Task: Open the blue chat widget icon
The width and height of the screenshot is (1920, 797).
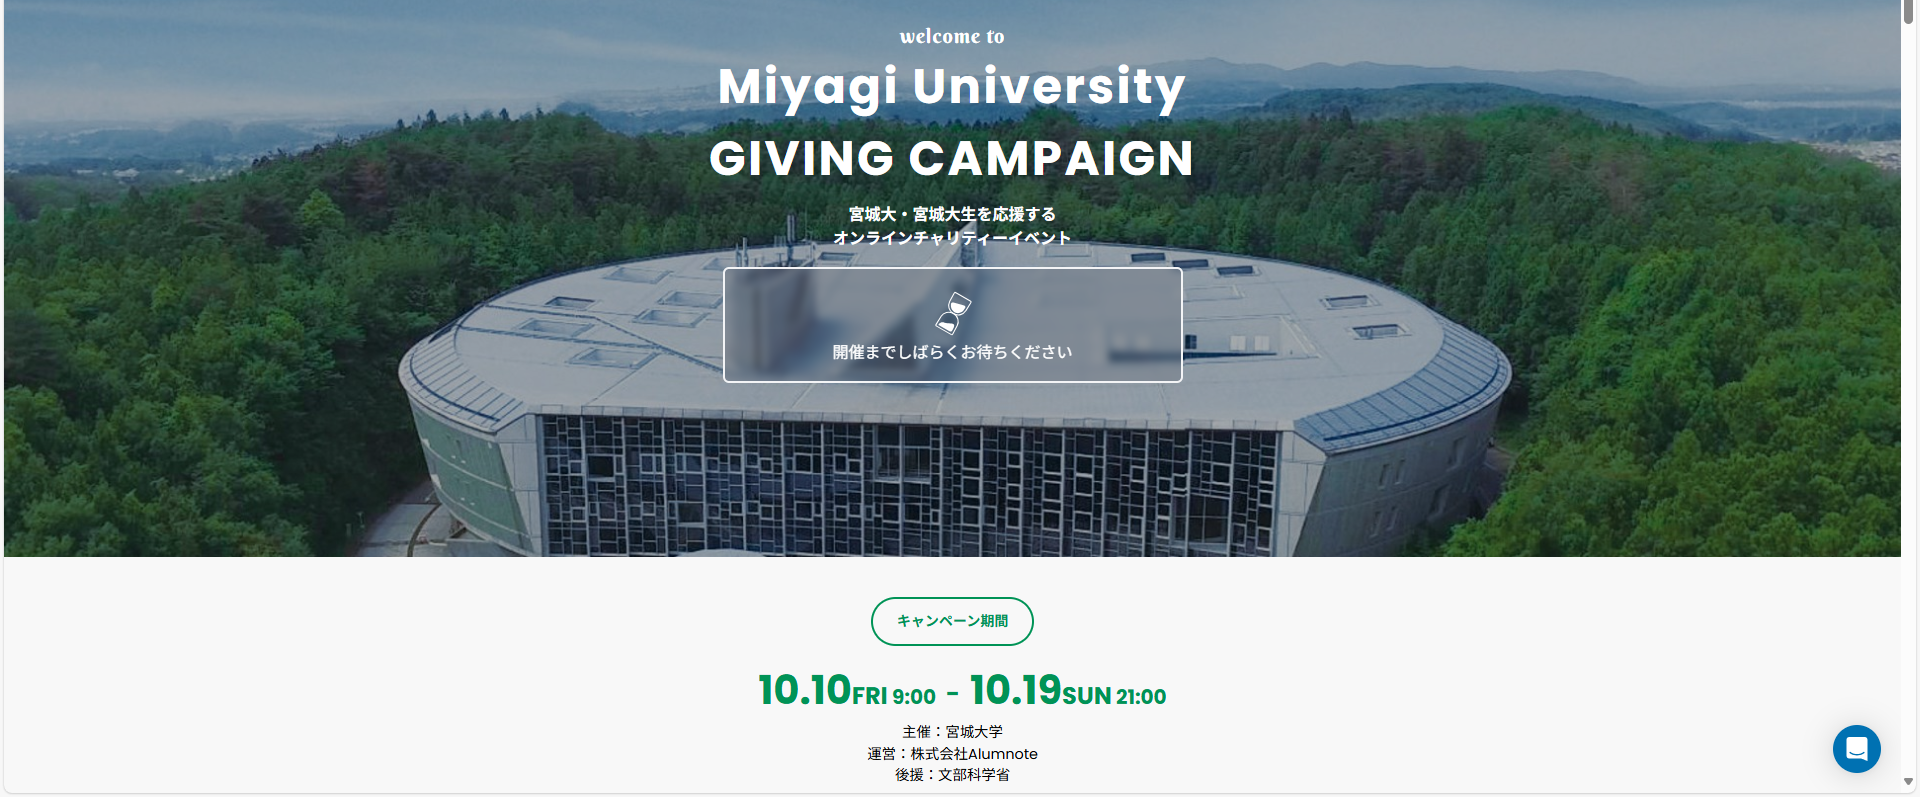Action: (1856, 749)
